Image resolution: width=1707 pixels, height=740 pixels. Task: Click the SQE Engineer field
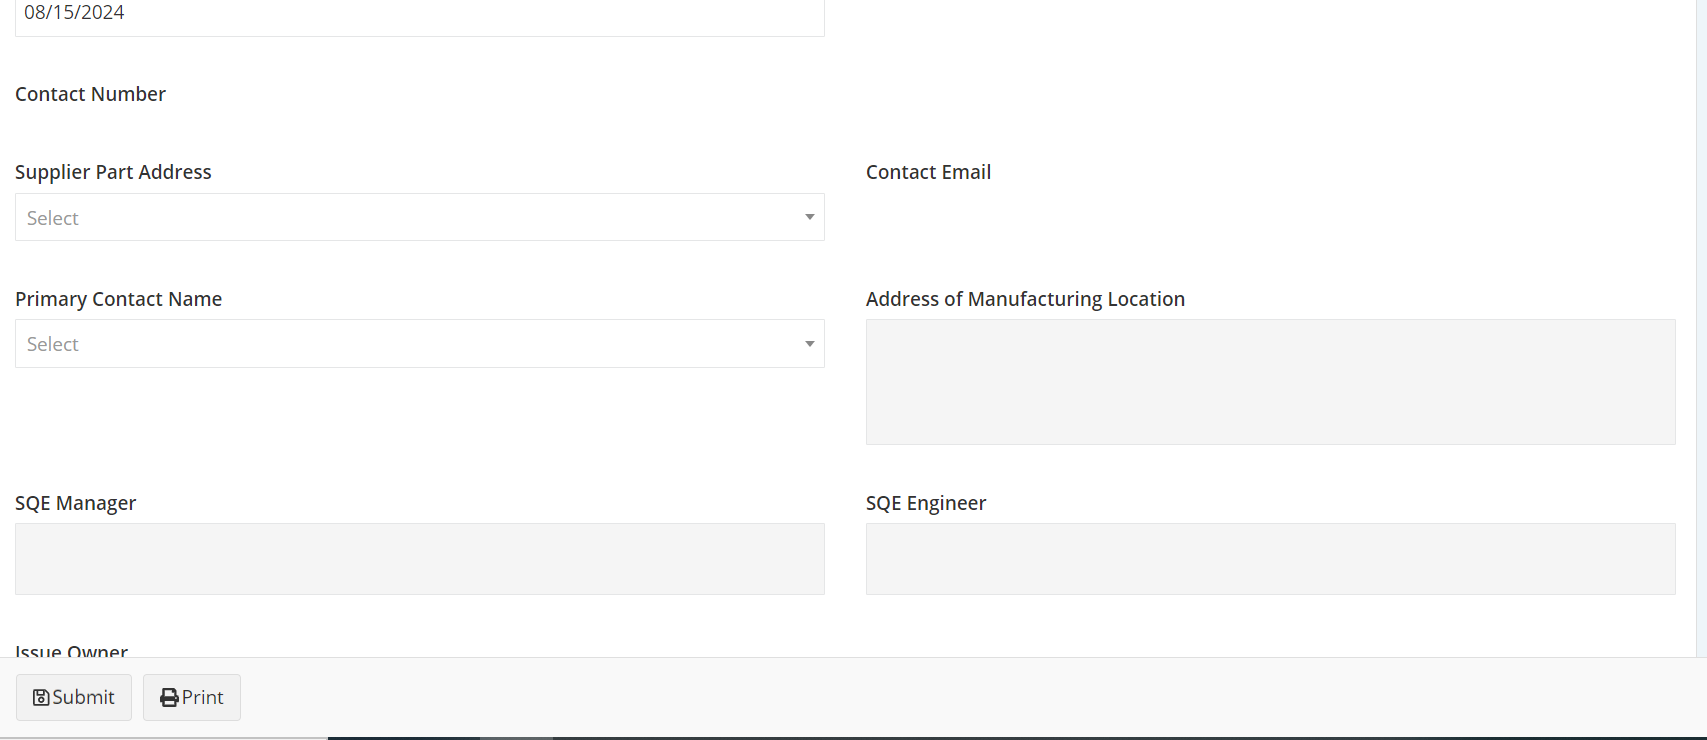[1271, 559]
